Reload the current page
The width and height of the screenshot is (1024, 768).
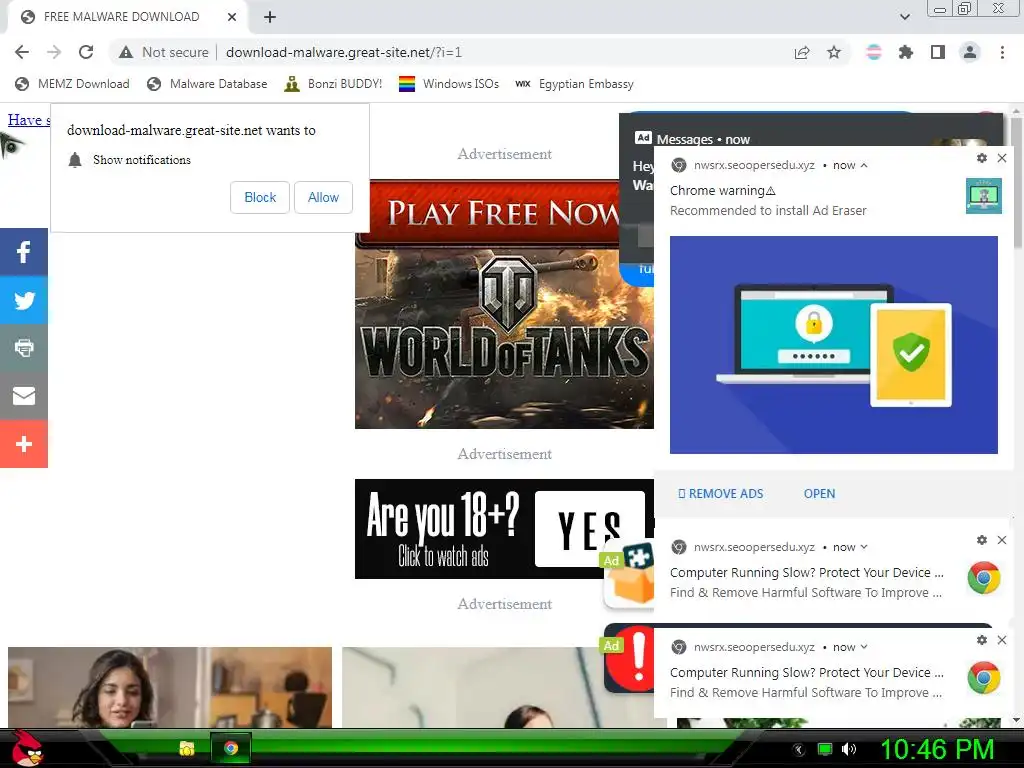(x=86, y=52)
